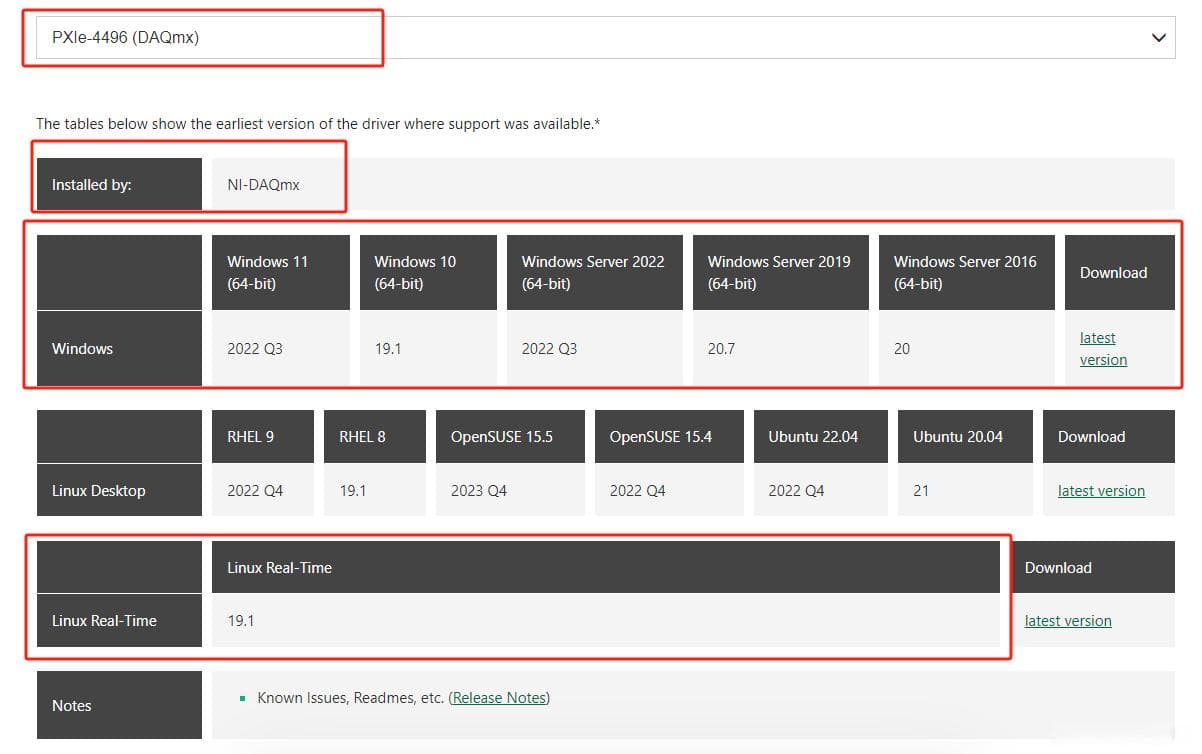Select the Windows Server 2016 (64-bit) header
The width and height of the screenshot is (1202, 754).
(967, 272)
